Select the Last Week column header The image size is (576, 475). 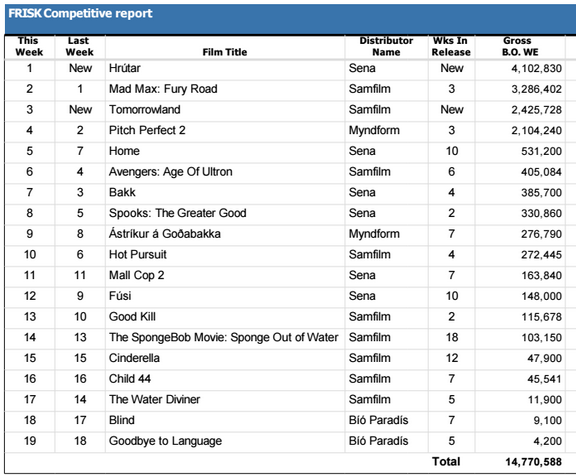point(80,46)
